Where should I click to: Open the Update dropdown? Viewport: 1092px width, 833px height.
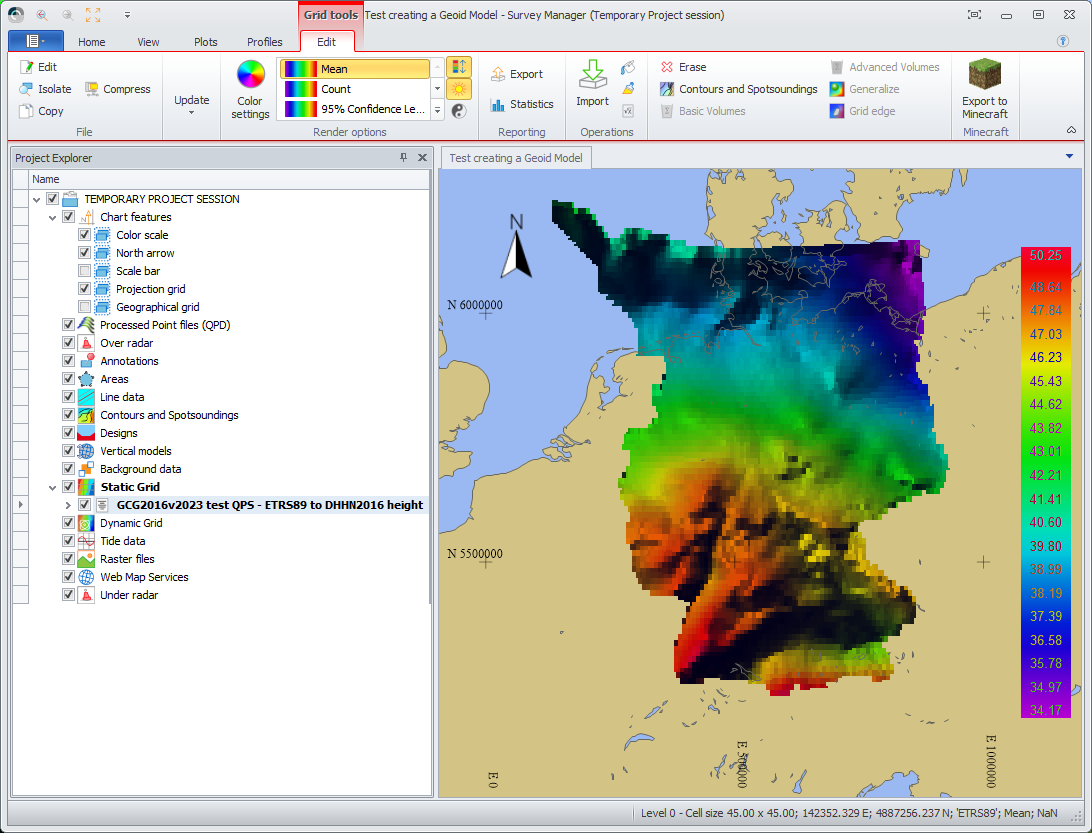tap(191, 104)
